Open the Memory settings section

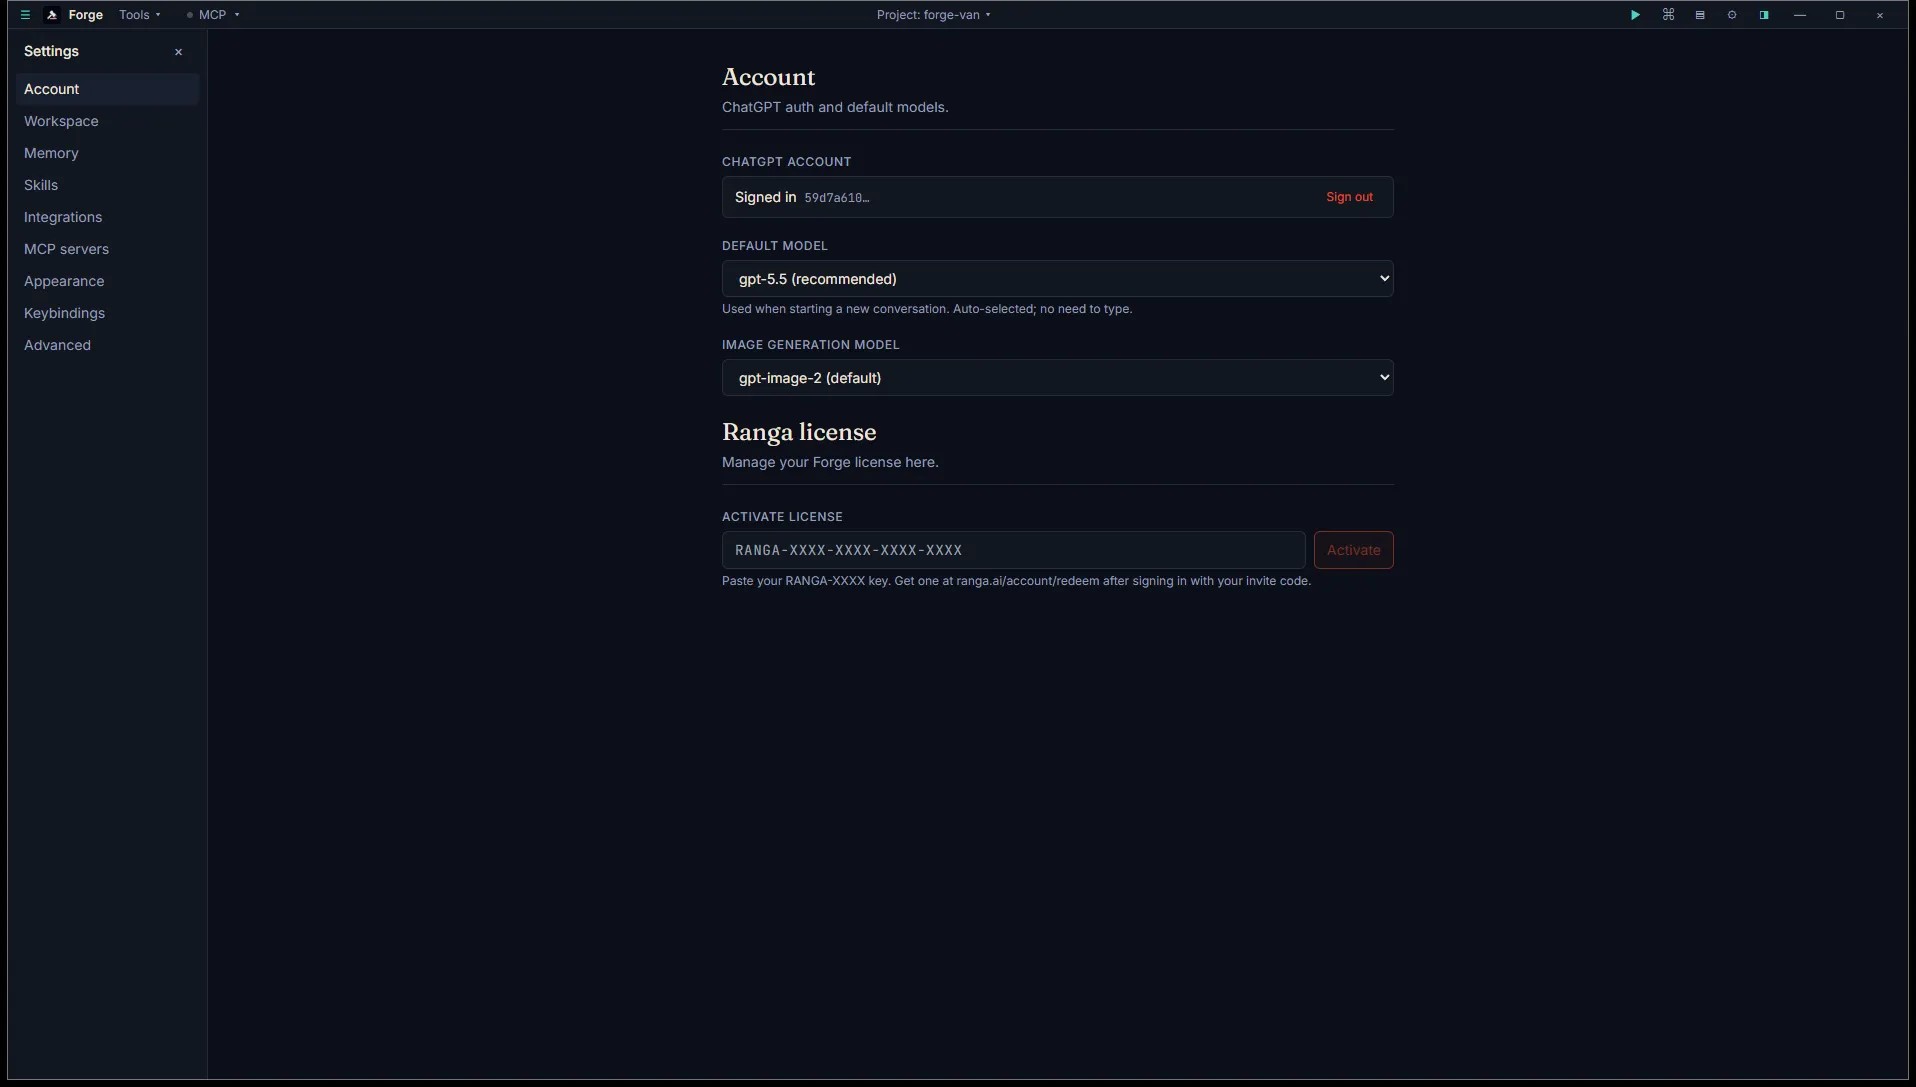click(x=108, y=153)
